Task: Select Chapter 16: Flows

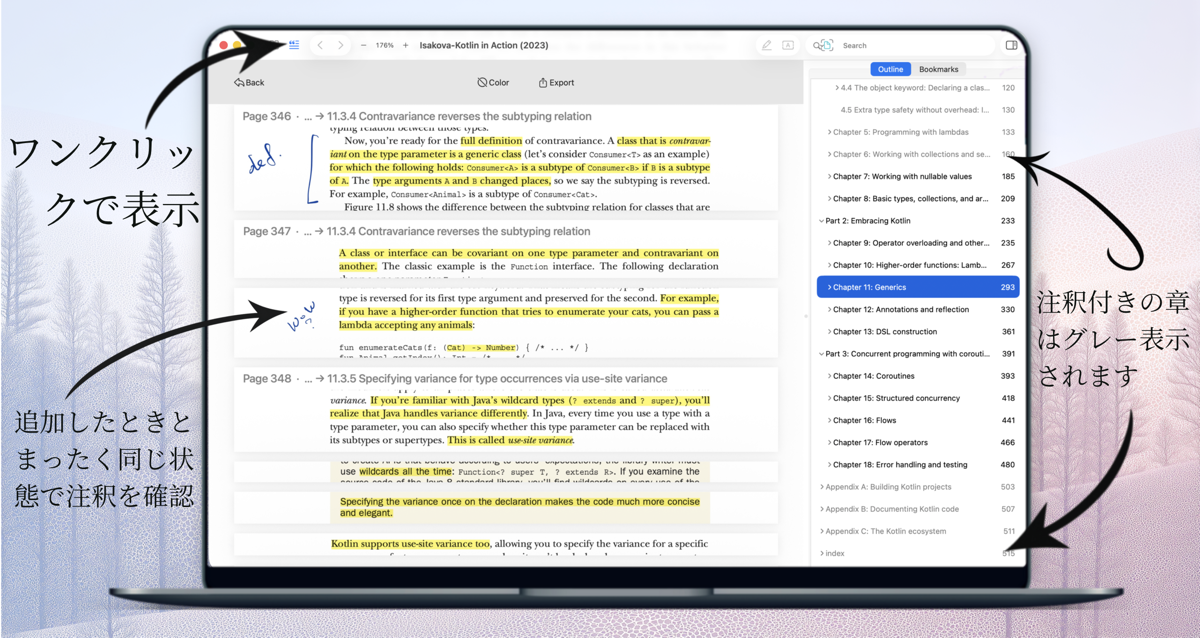Action: pos(918,420)
